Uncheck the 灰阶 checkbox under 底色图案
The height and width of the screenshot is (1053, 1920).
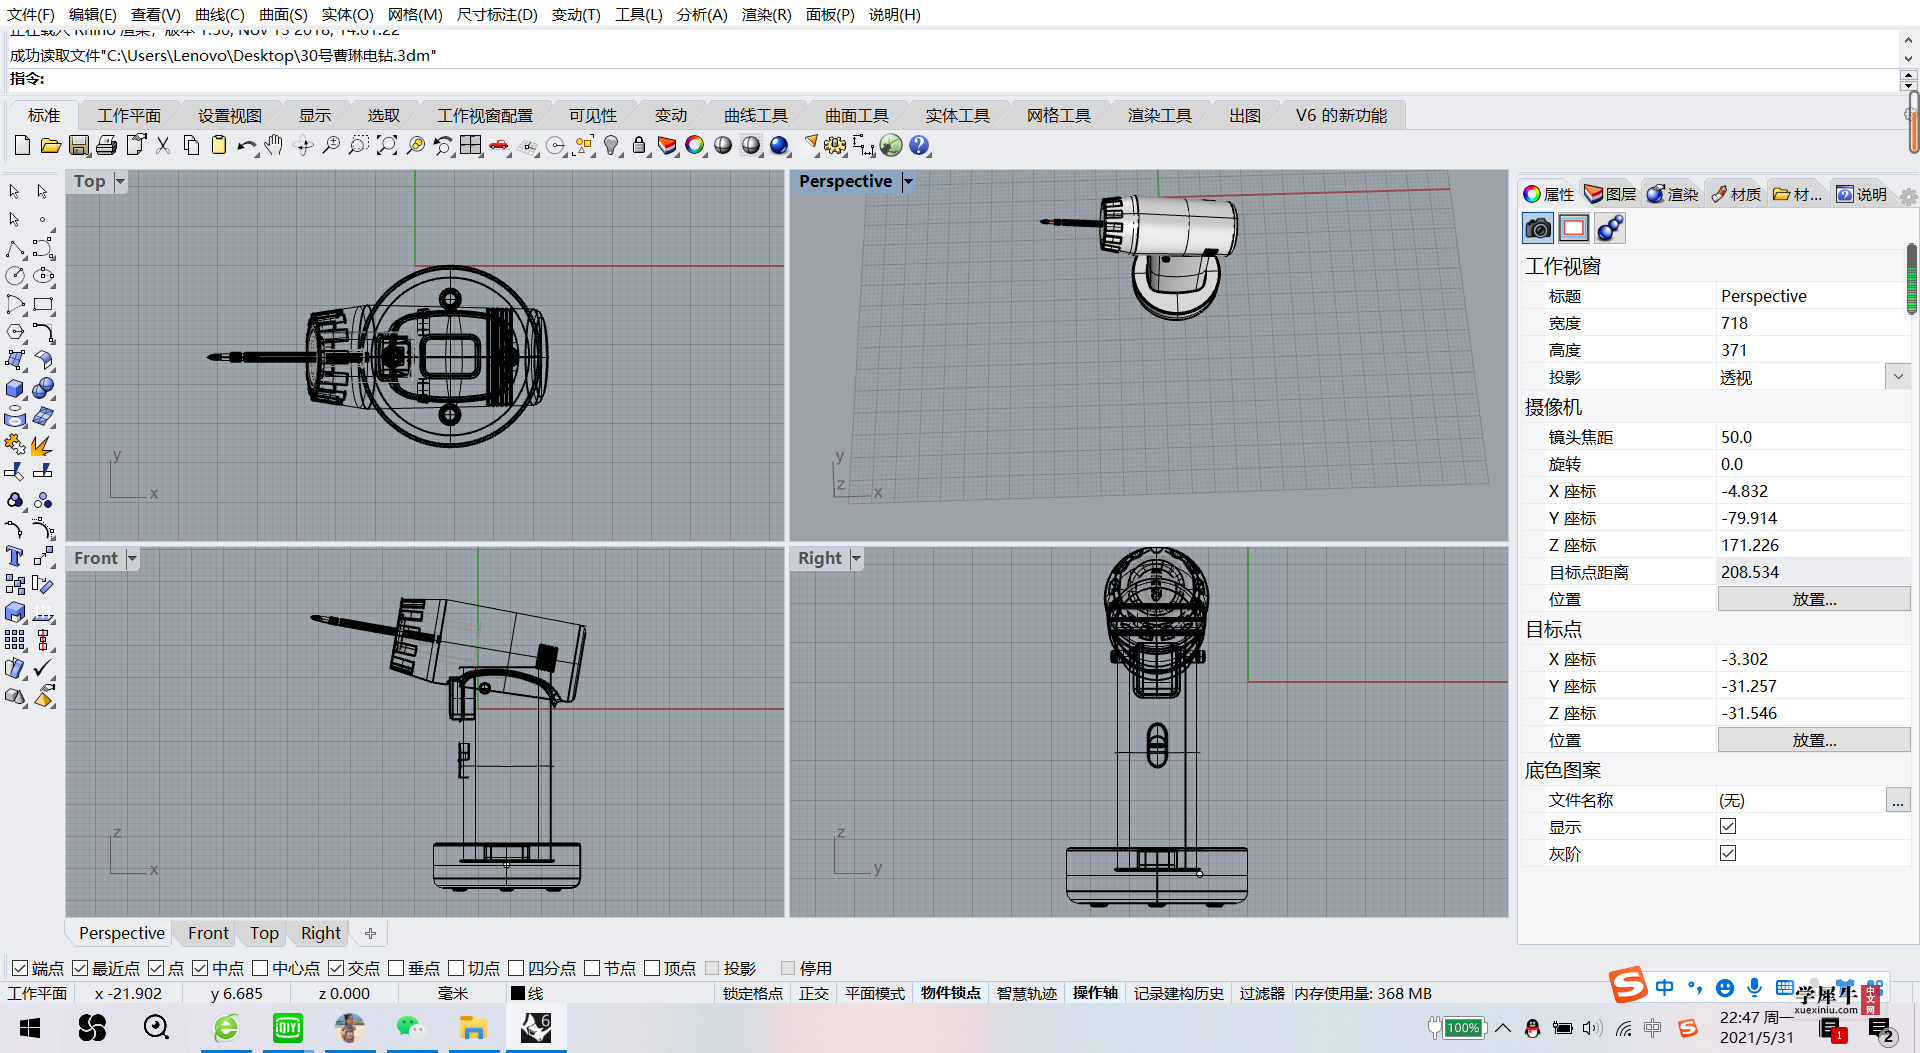click(1728, 853)
